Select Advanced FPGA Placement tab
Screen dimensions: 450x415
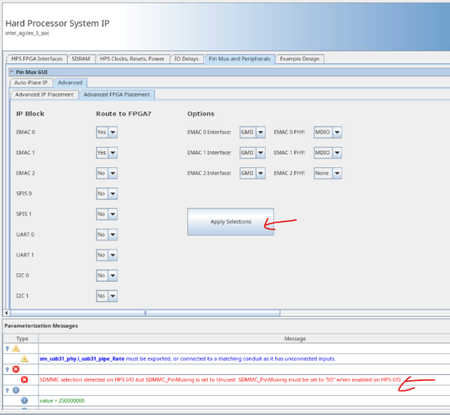pyautogui.click(x=117, y=95)
